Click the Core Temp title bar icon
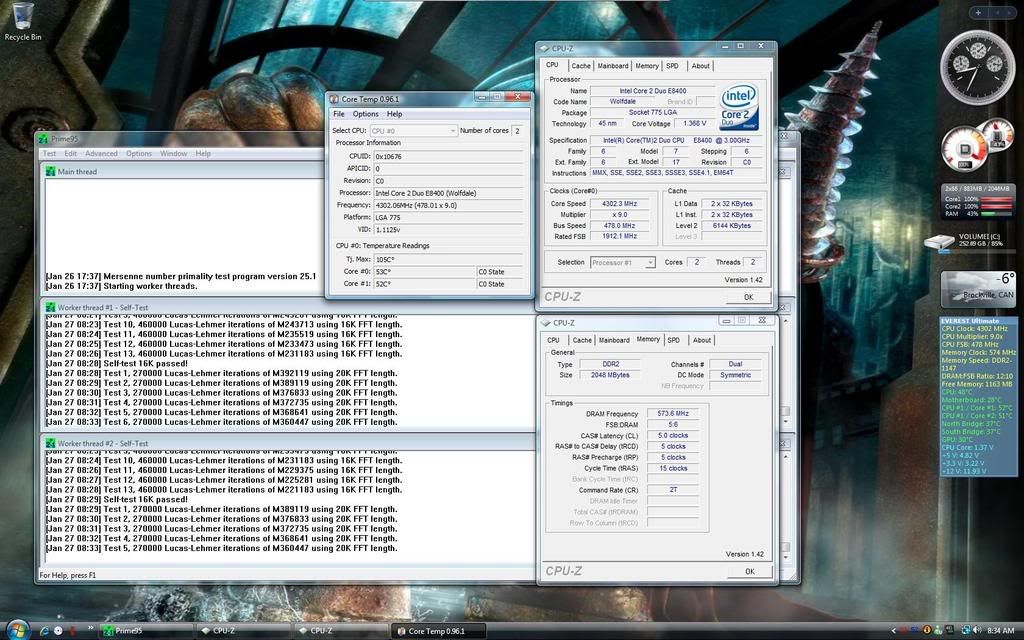This screenshot has height=640, width=1024. [334, 99]
